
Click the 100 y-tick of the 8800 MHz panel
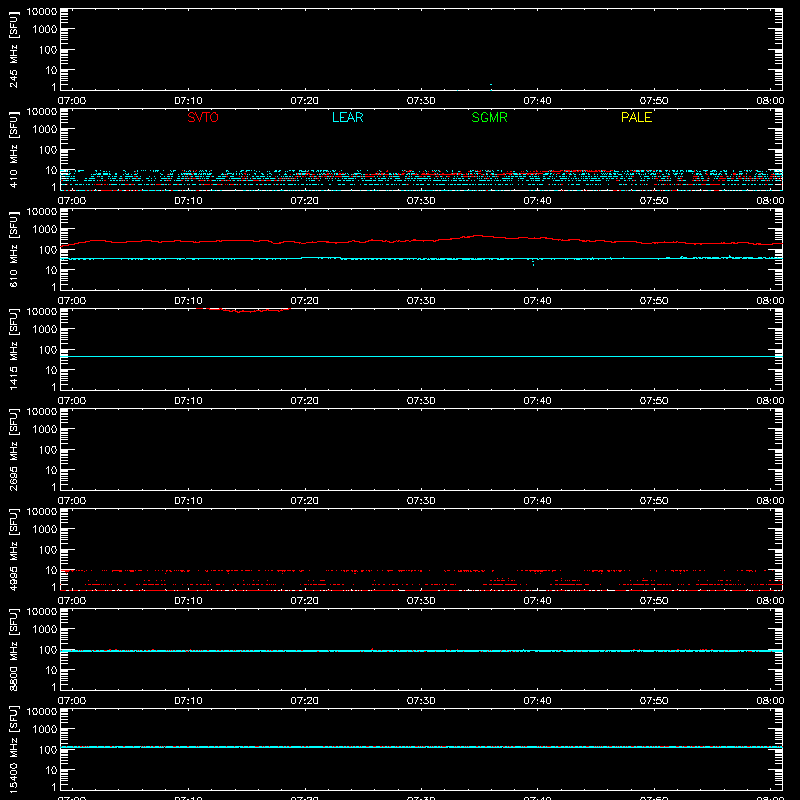click(47, 650)
